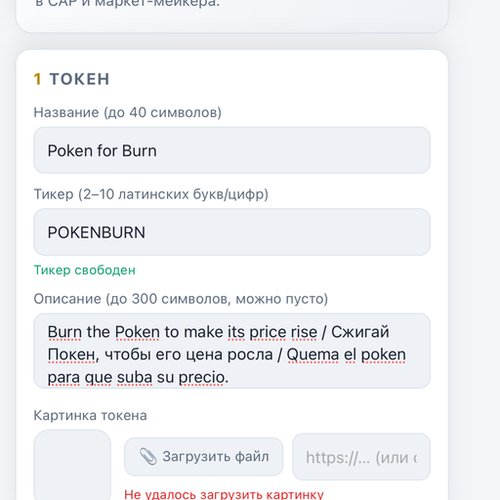Click the "Название (до 40 символов)" label
The width and height of the screenshot is (500, 500).
(128, 113)
